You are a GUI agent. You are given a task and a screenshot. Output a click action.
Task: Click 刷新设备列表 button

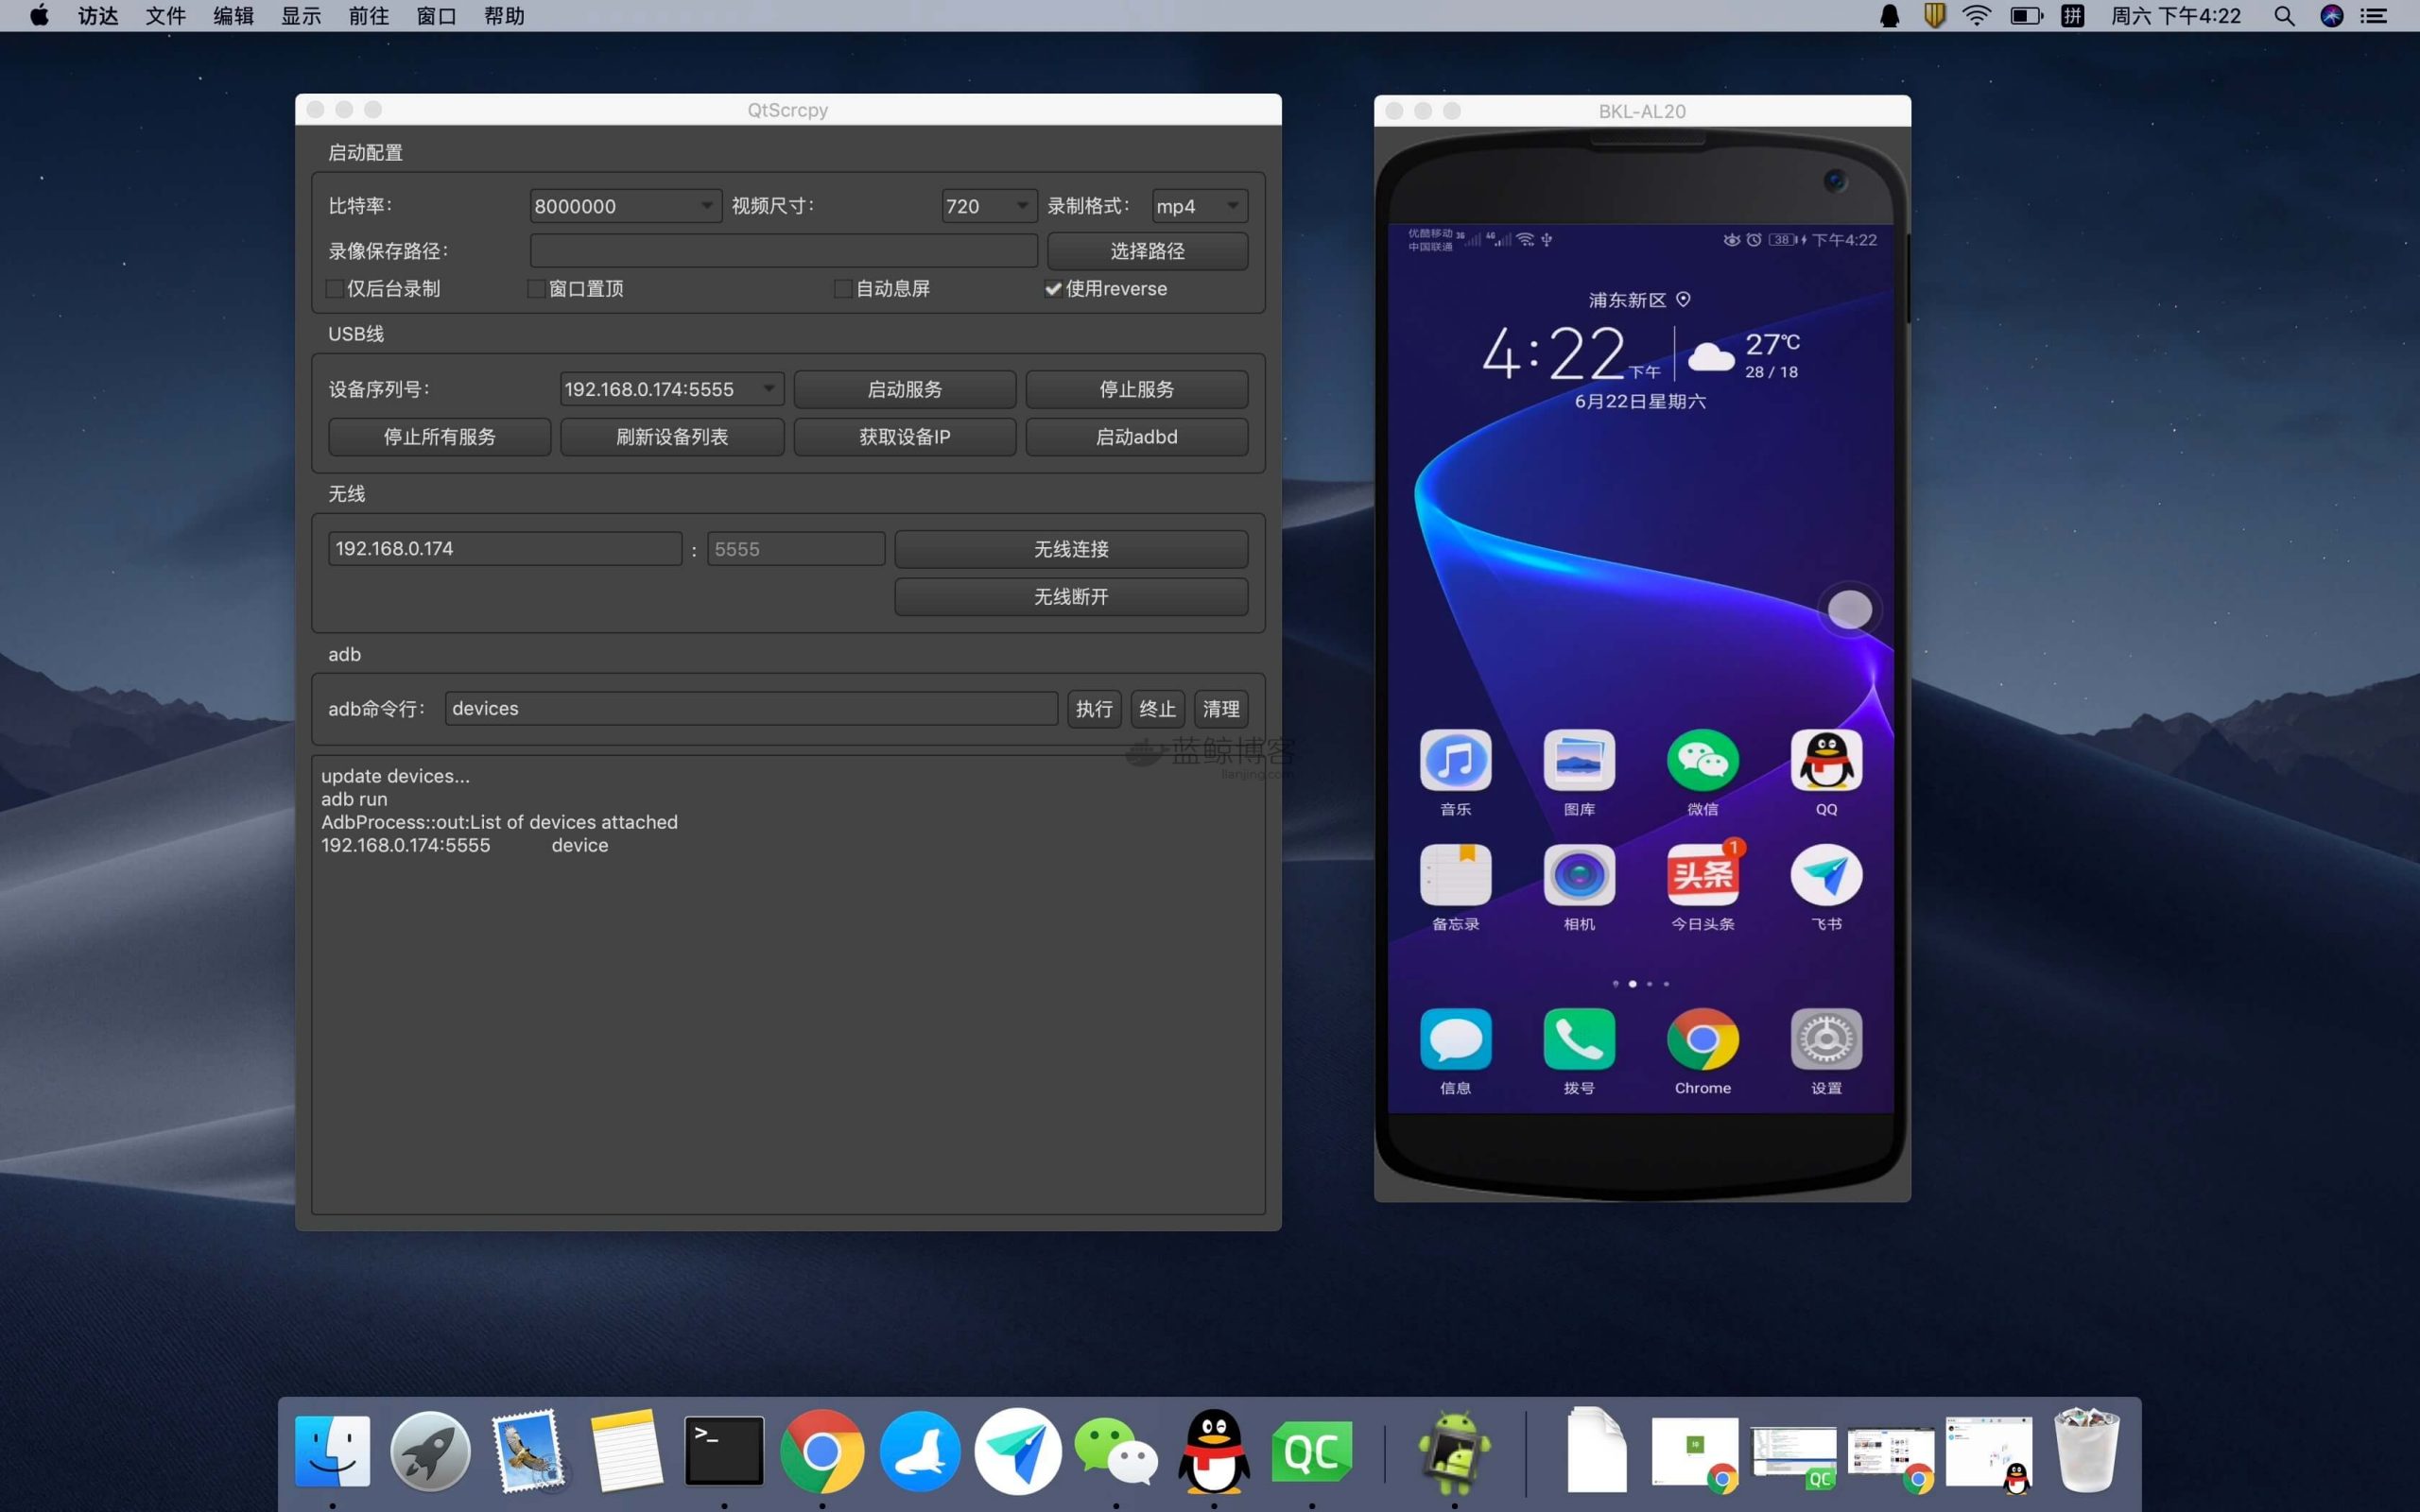coord(669,438)
